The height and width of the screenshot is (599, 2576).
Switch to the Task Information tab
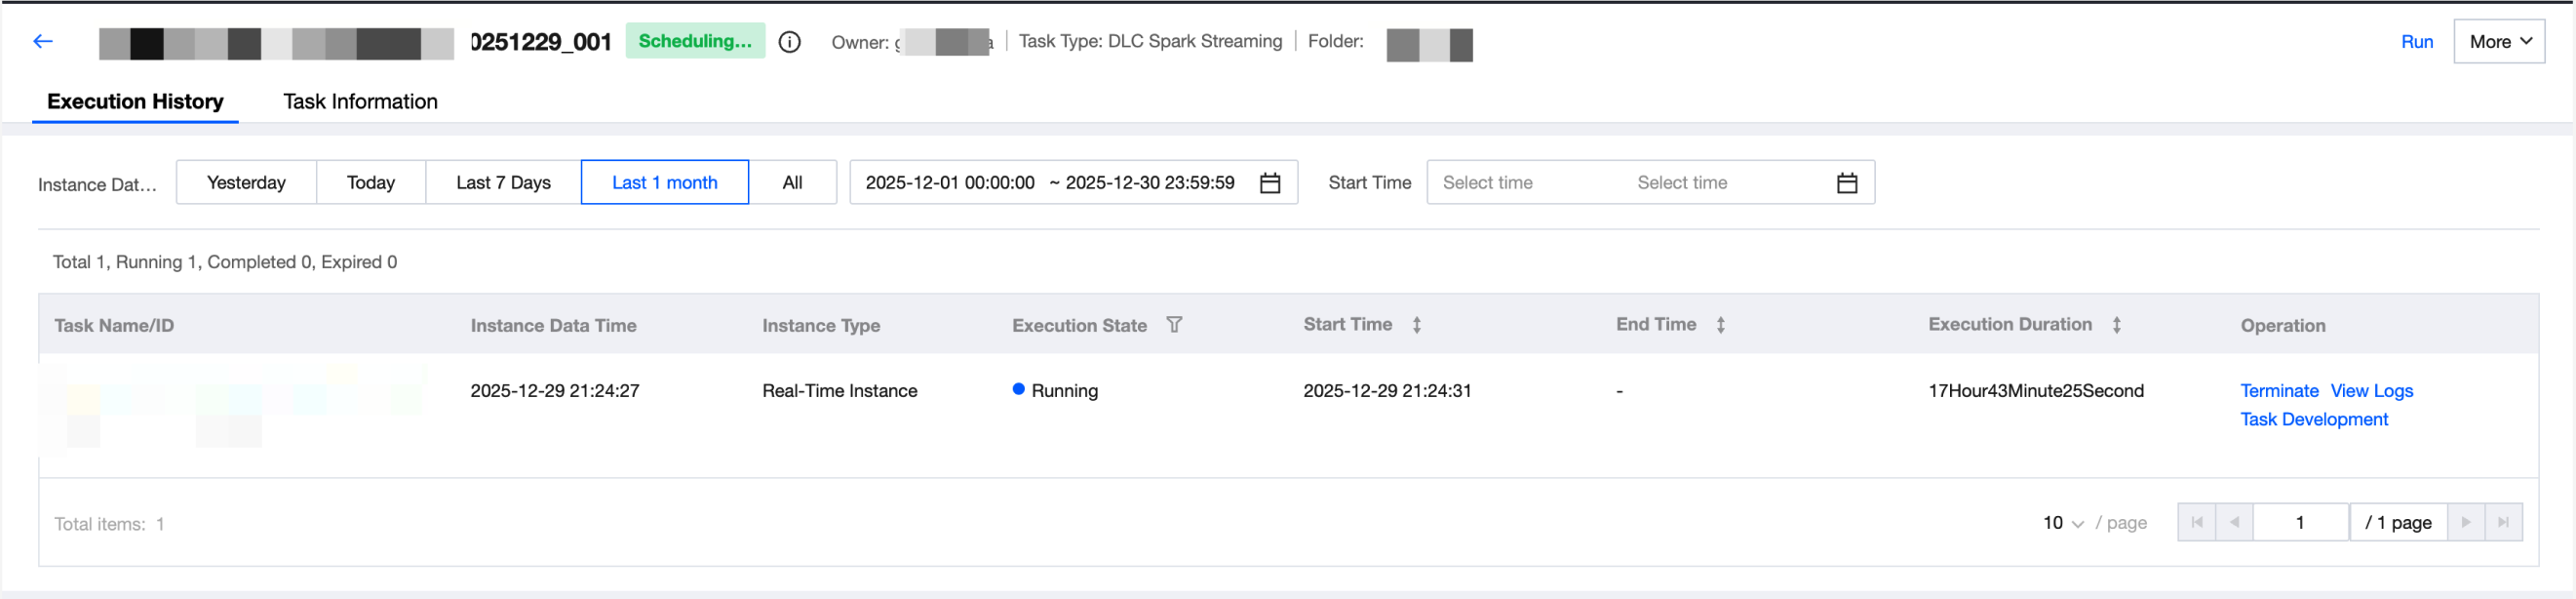pyautogui.click(x=360, y=102)
